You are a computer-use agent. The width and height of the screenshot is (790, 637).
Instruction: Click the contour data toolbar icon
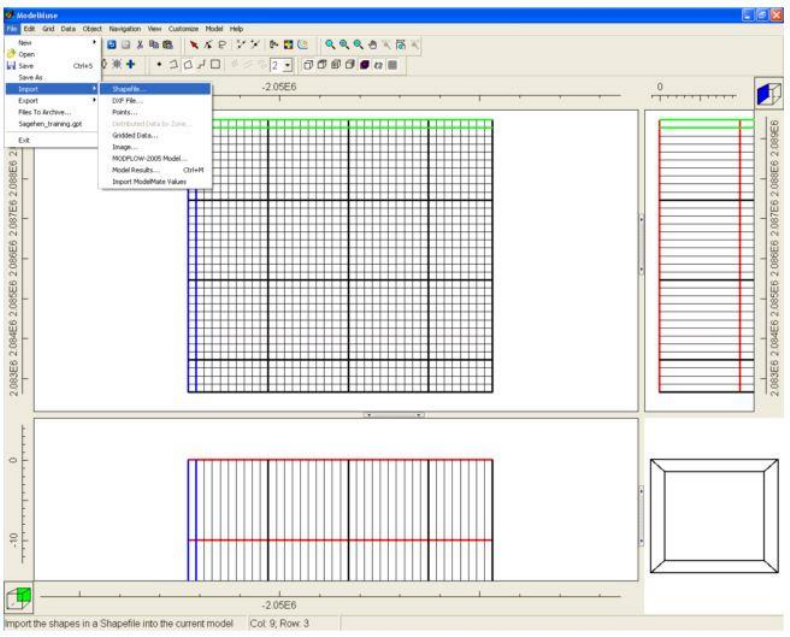coord(302,45)
